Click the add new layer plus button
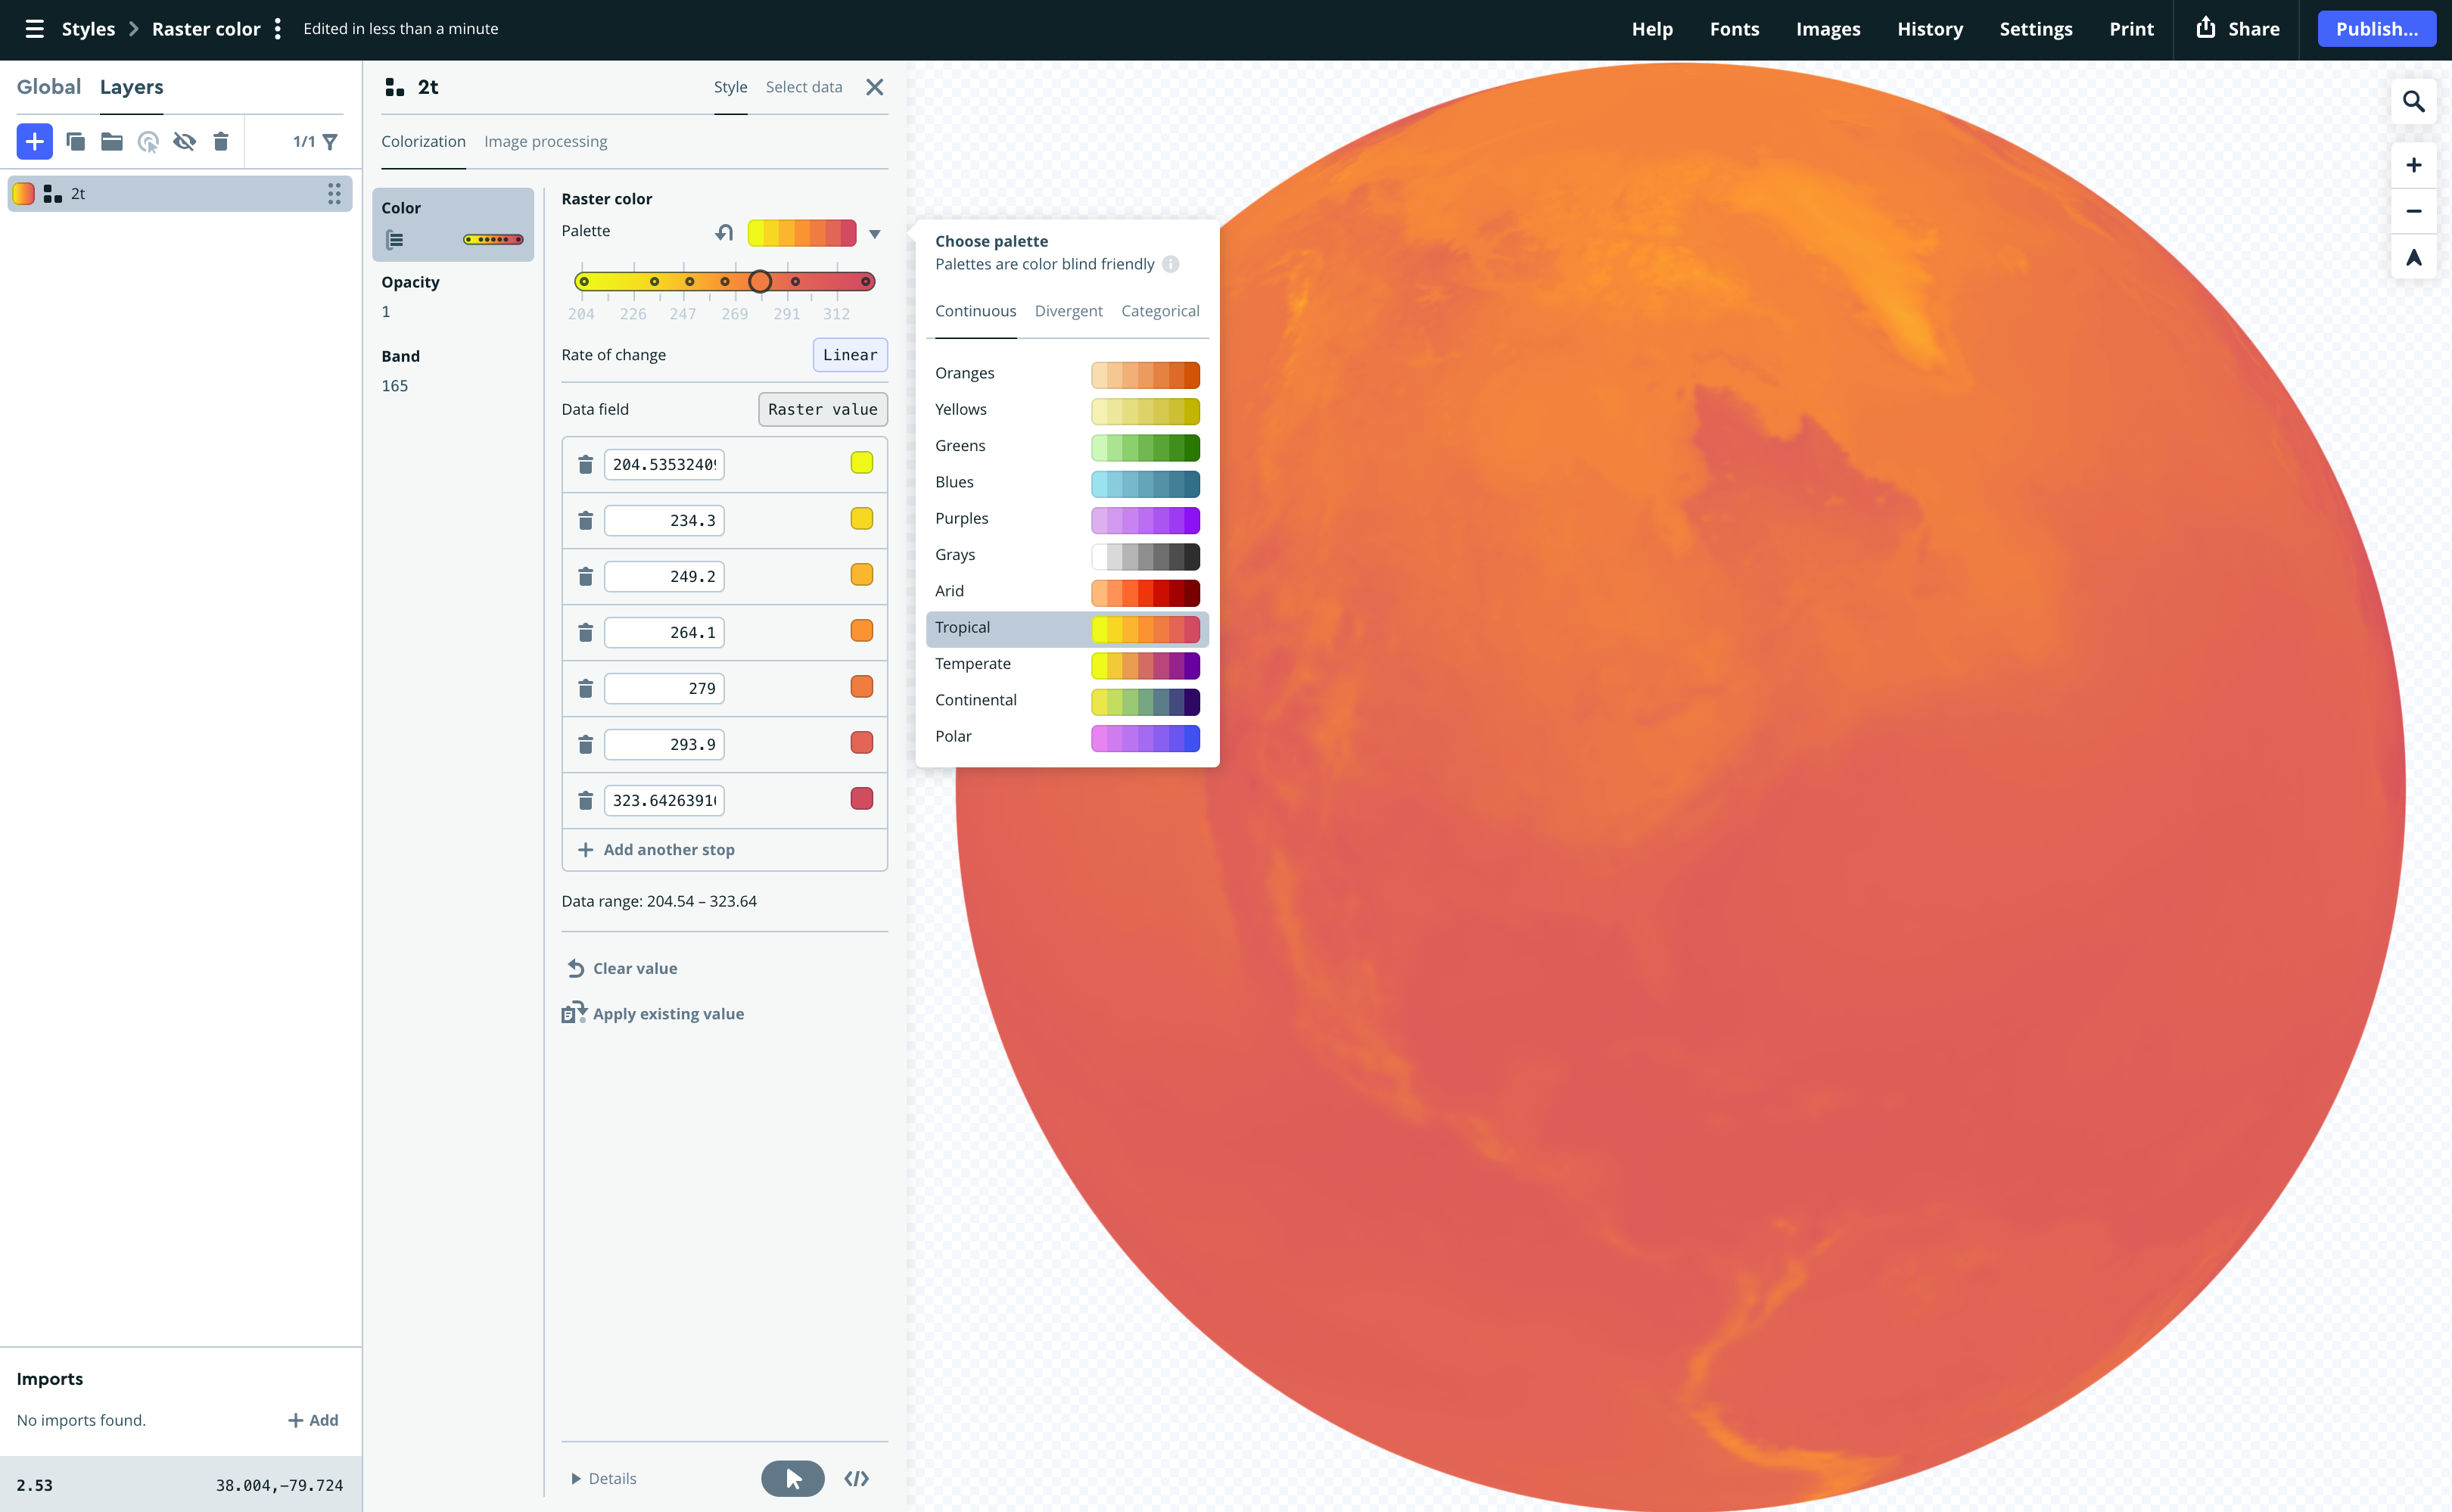This screenshot has width=2452, height=1512. pyautogui.click(x=35, y=142)
